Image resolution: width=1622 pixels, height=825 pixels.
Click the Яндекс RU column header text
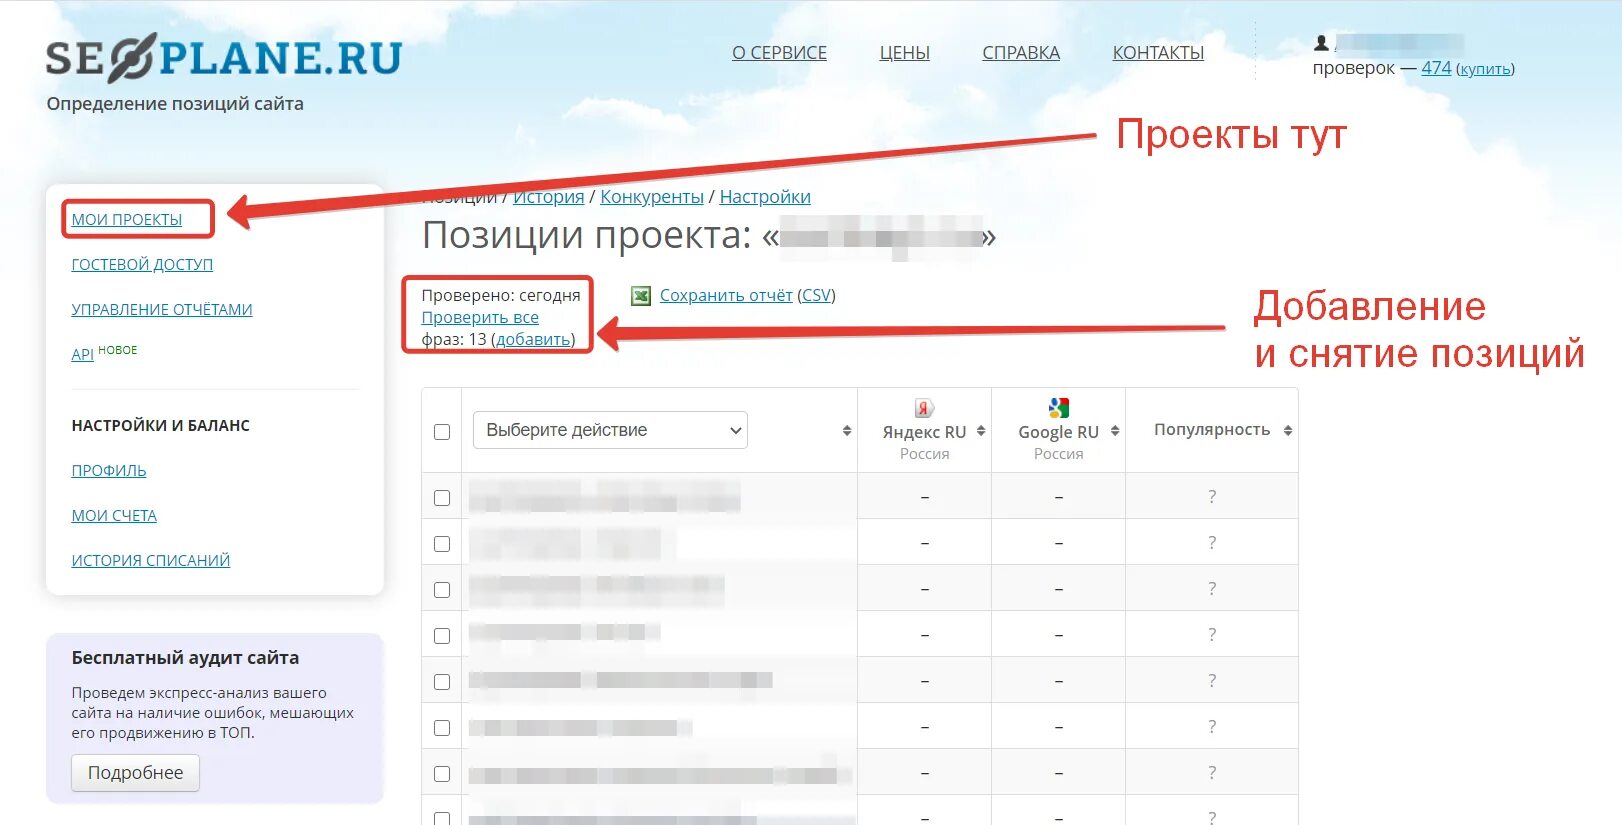pyautogui.click(x=924, y=432)
